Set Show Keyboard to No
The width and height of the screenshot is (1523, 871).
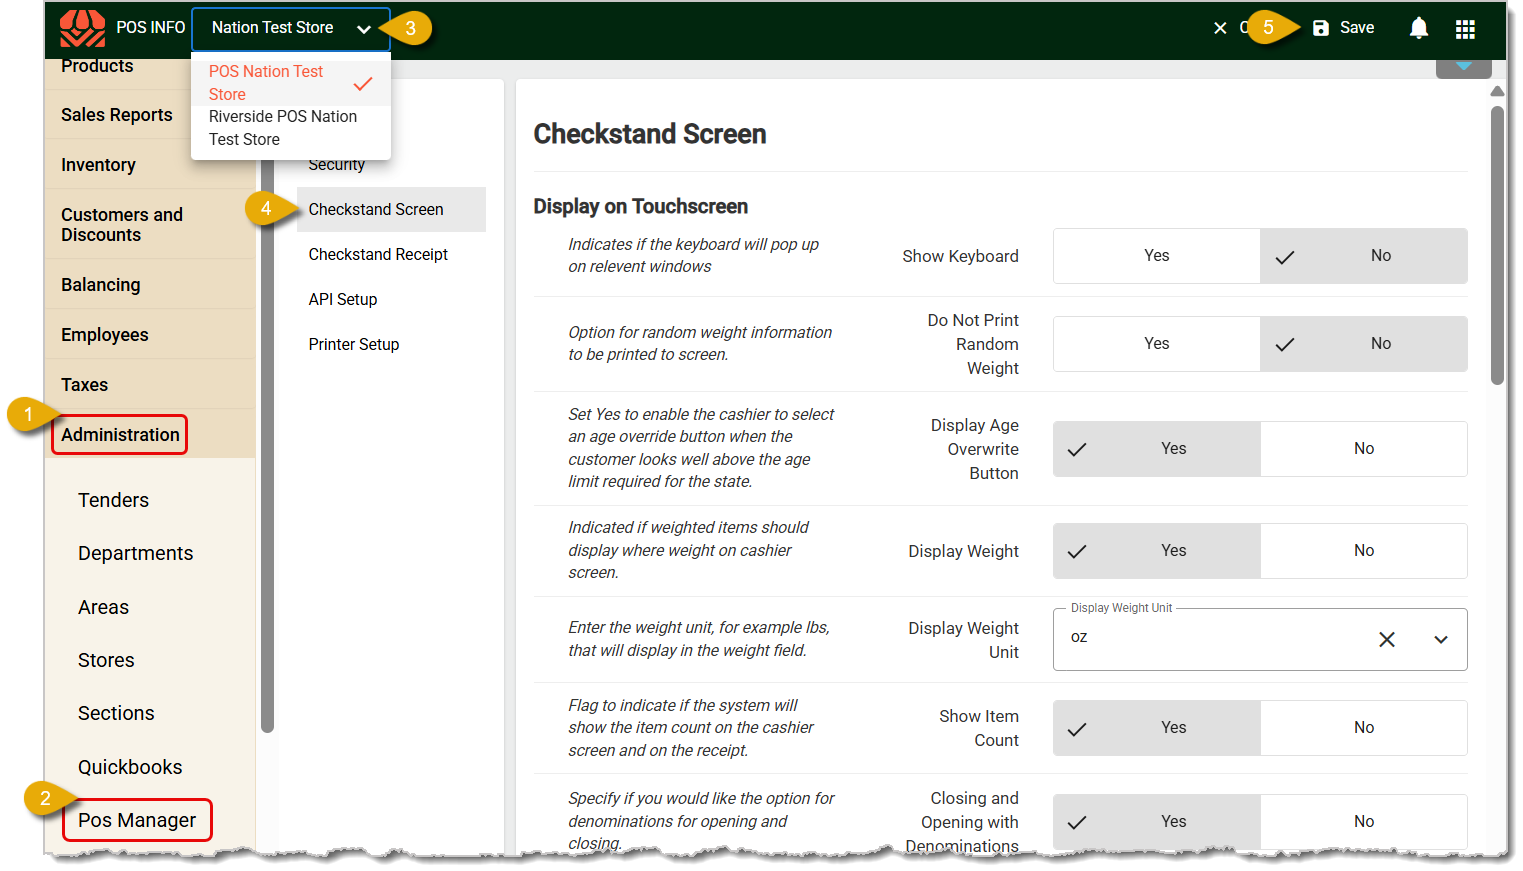tap(1363, 256)
